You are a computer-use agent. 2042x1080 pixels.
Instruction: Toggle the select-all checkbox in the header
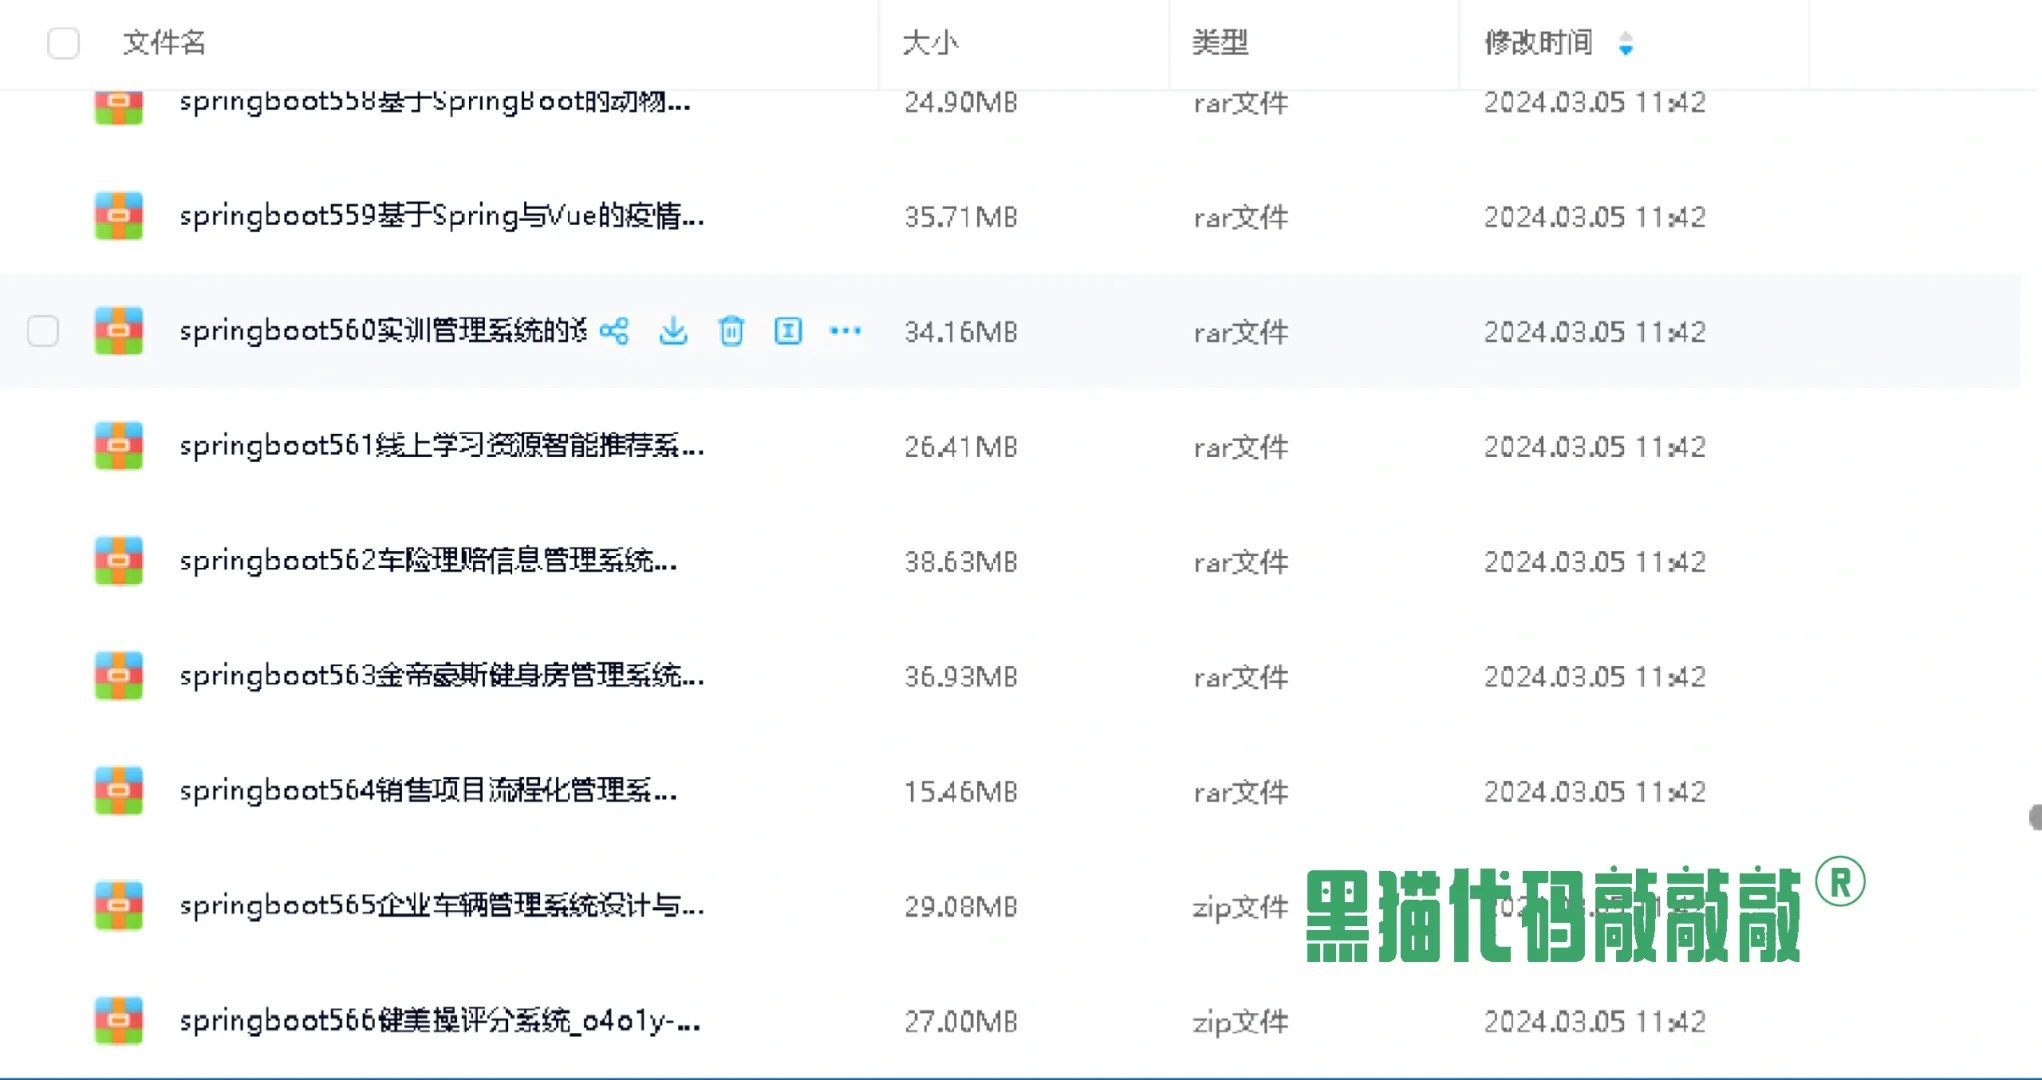click(64, 44)
